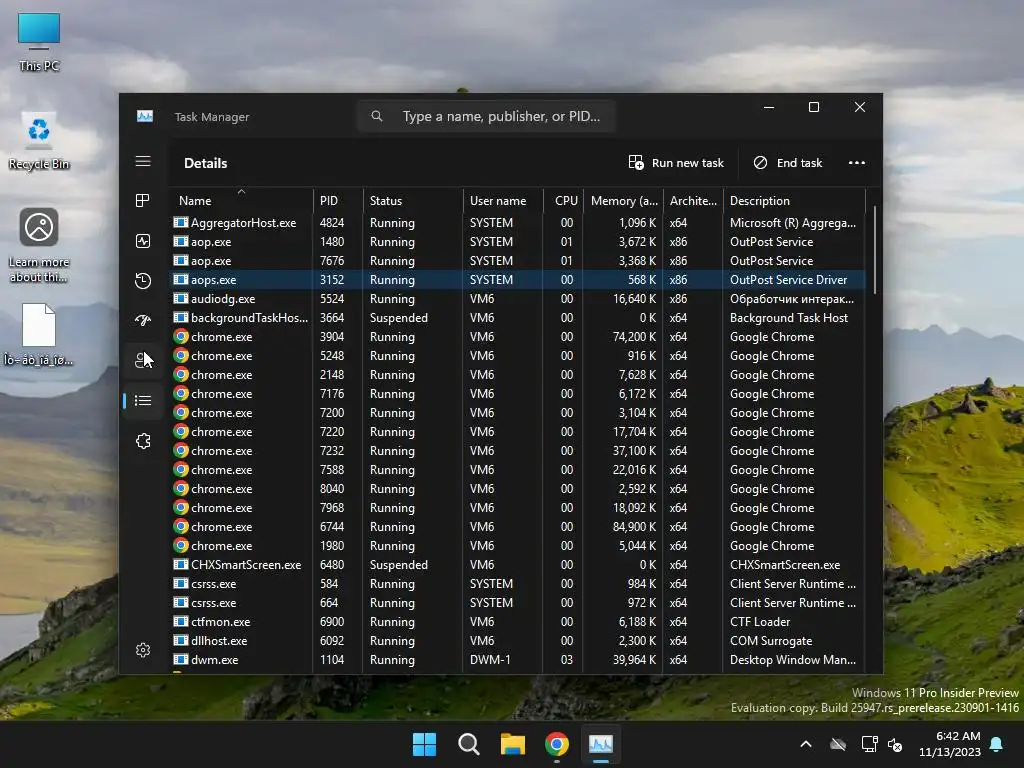
Task: Open the Users page in sidebar
Action: point(143,360)
